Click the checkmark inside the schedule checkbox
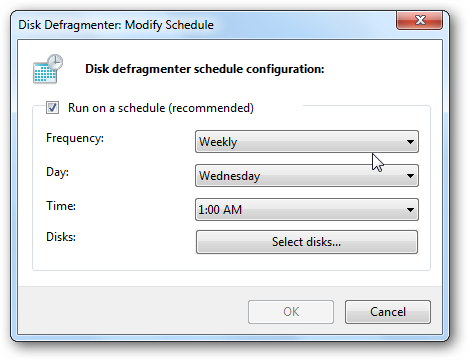The image size is (468, 360). (x=52, y=107)
